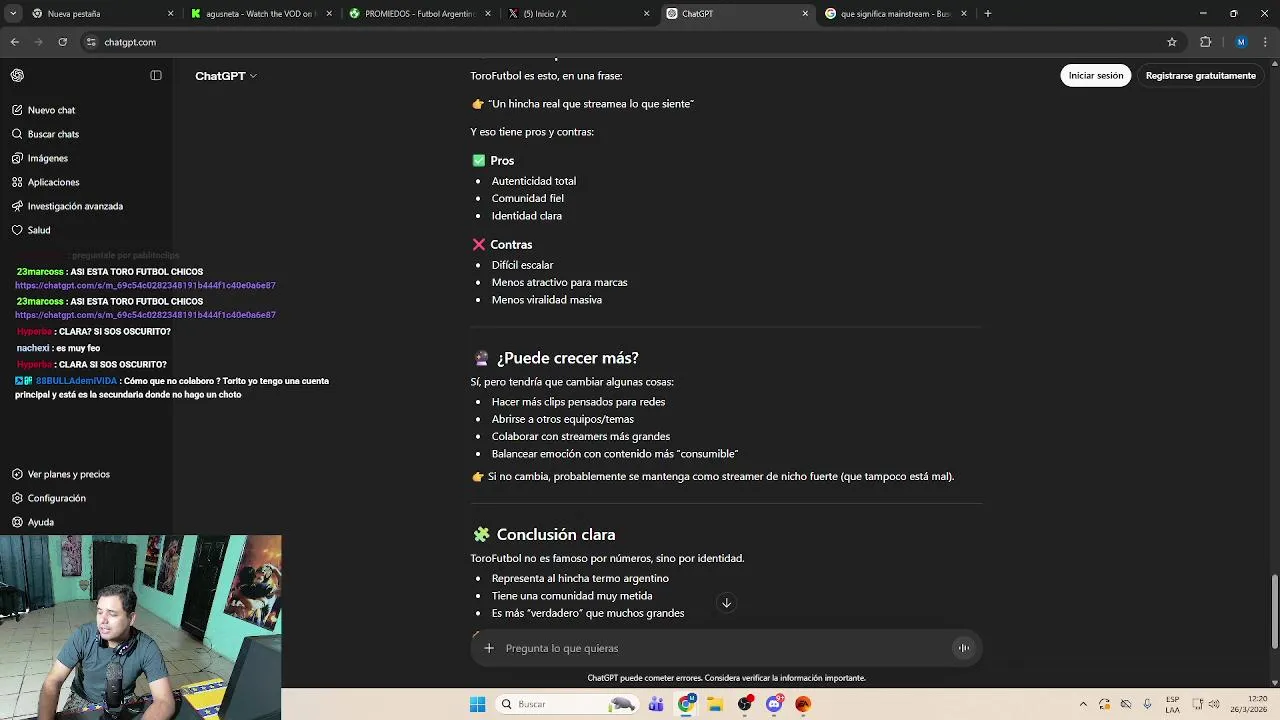
Task: Click the Ayuda icon
Action: coord(17,522)
